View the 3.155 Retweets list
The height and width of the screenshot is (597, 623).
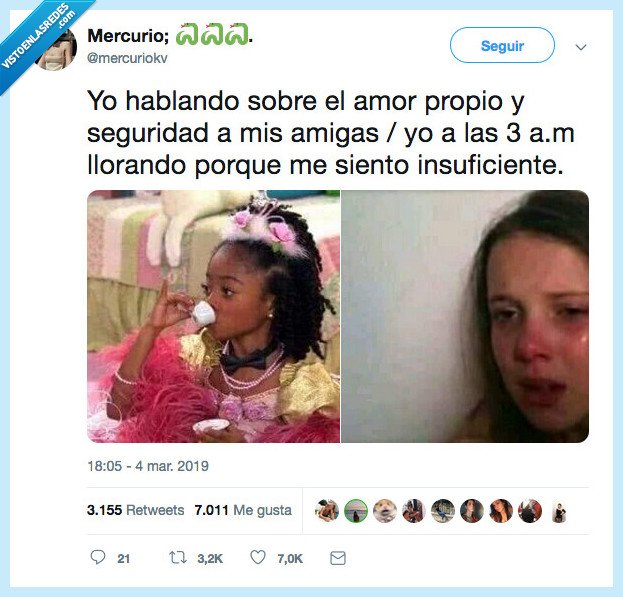pos(135,510)
